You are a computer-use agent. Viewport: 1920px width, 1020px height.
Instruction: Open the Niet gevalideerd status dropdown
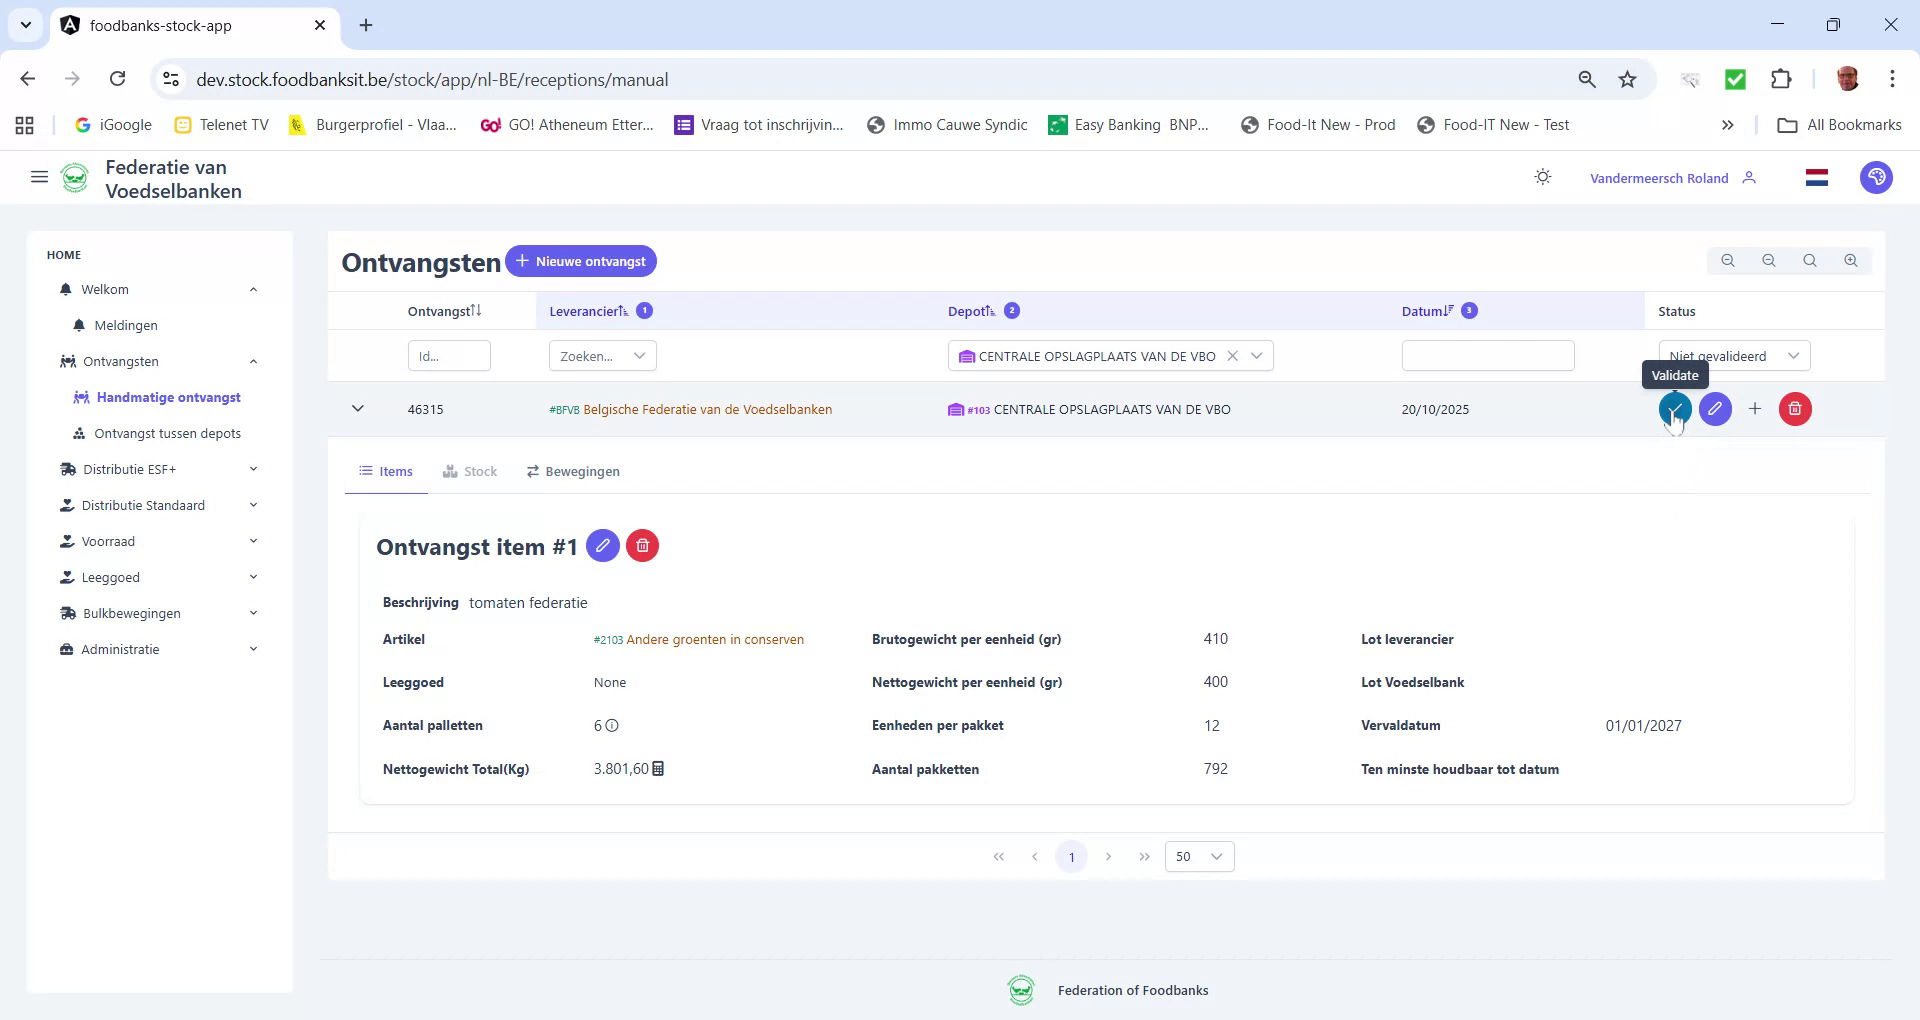click(1733, 355)
